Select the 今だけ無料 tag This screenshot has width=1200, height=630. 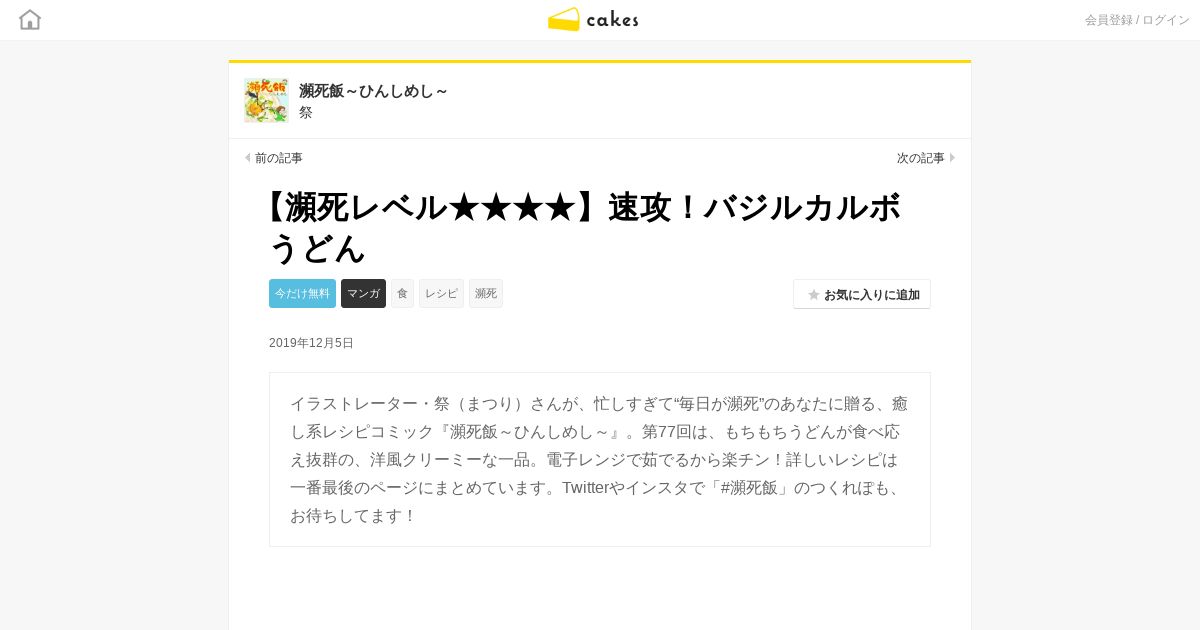point(302,293)
